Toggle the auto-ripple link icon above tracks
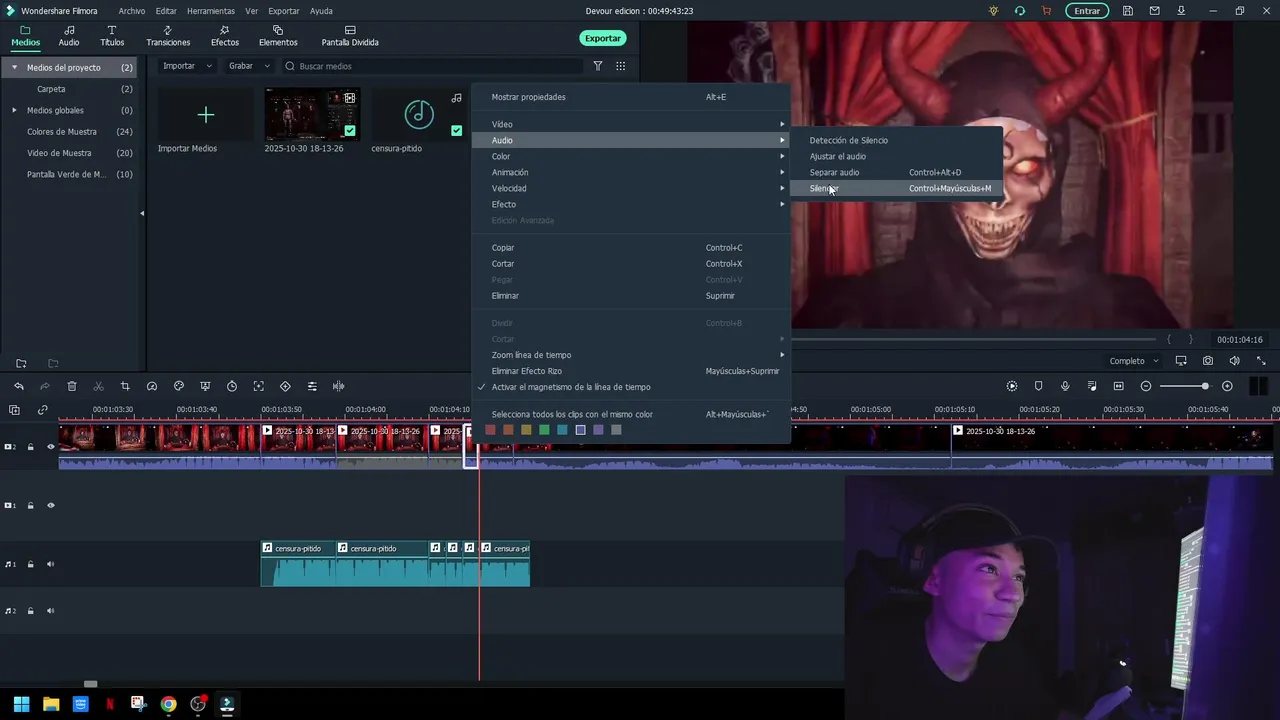This screenshot has height=720, width=1280. coord(42,410)
